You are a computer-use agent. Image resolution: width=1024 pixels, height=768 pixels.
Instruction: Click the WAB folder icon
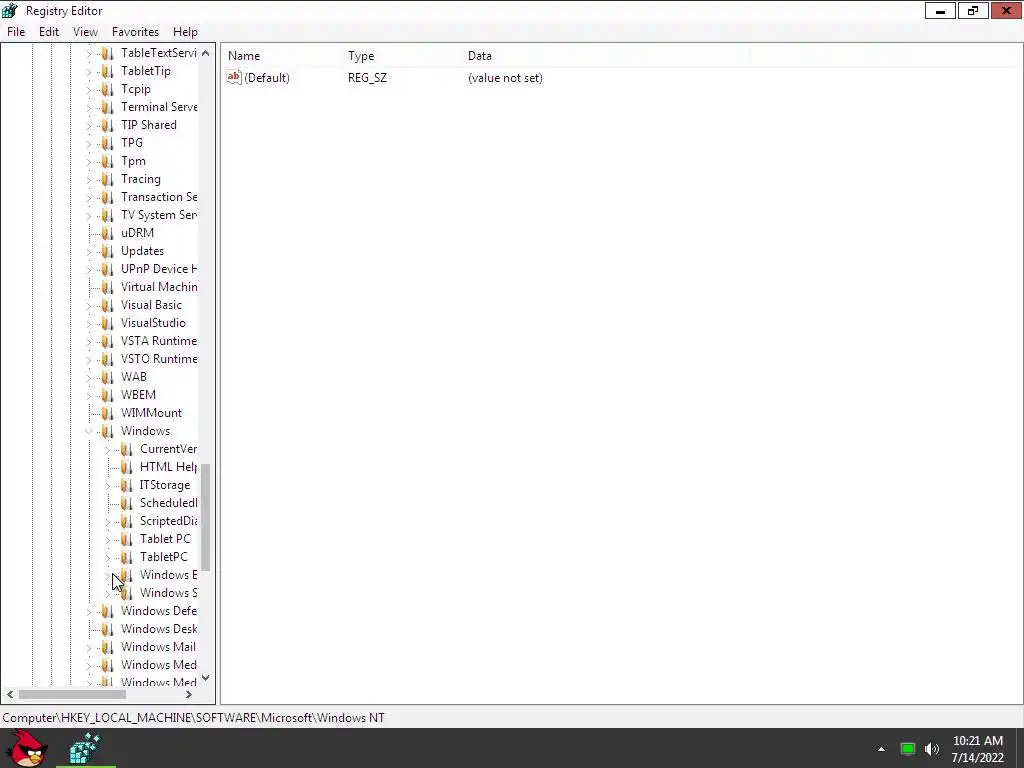pos(108,377)
